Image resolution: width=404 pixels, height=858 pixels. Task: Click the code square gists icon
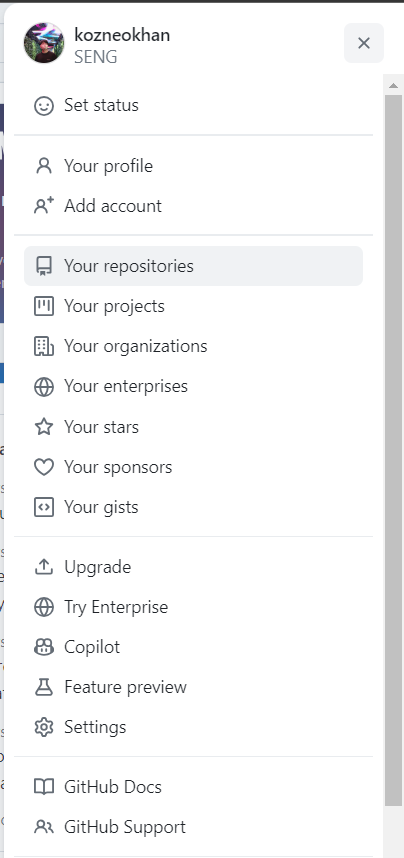click(x=44, y=507)
